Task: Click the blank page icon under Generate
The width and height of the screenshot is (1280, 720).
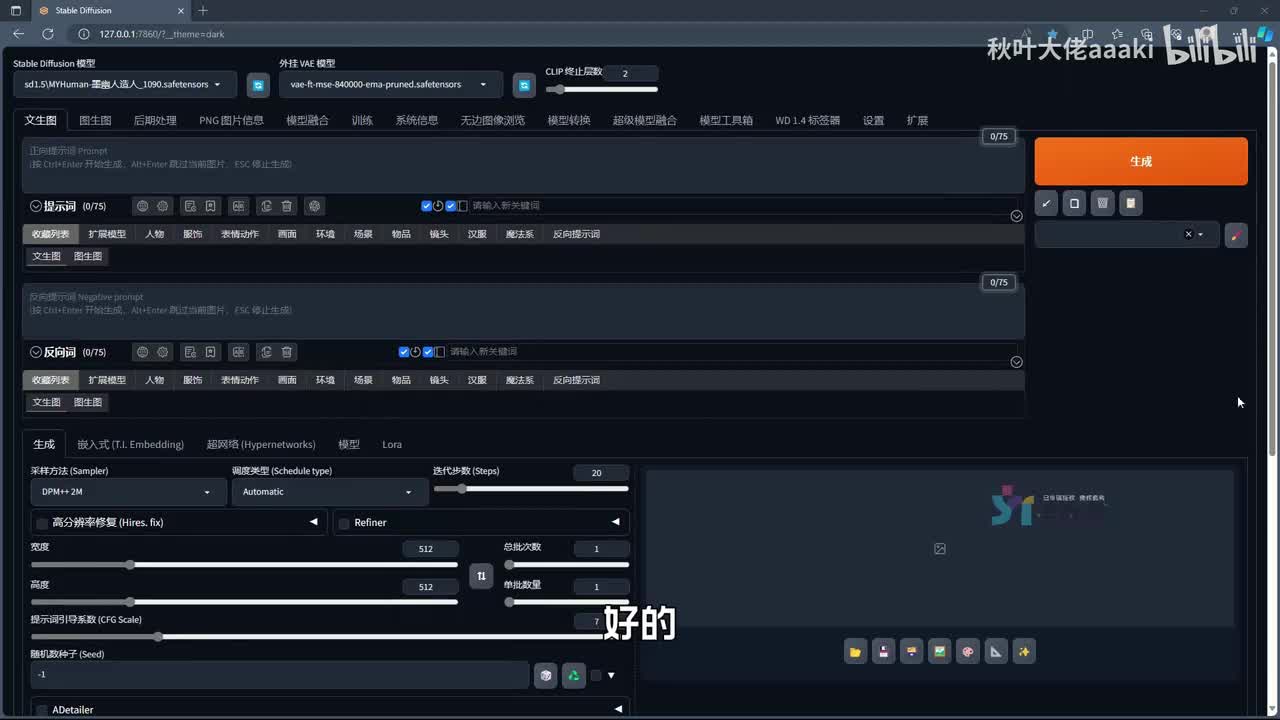Action: tap(1074, 203)
